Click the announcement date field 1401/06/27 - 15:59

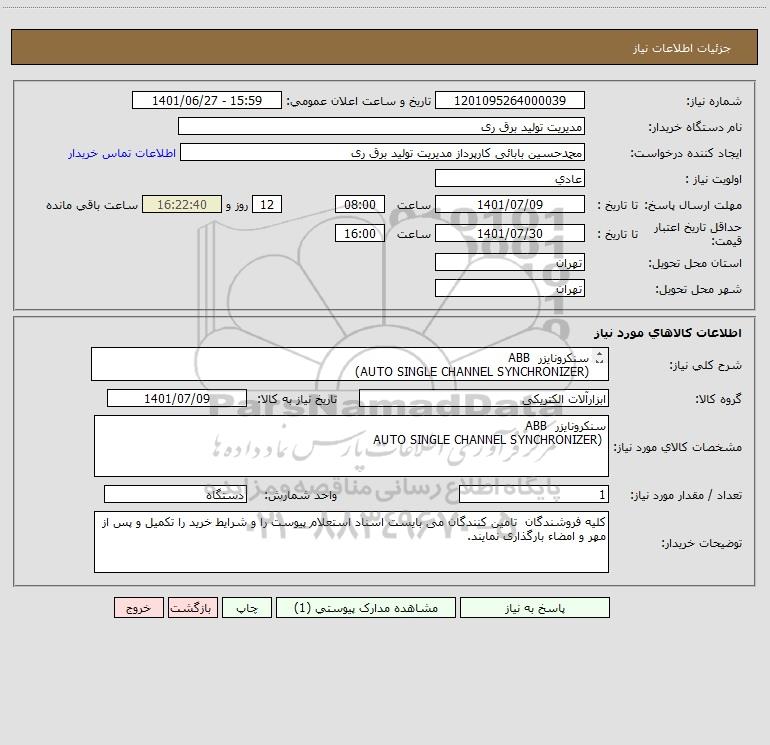(x=207, y=100)
